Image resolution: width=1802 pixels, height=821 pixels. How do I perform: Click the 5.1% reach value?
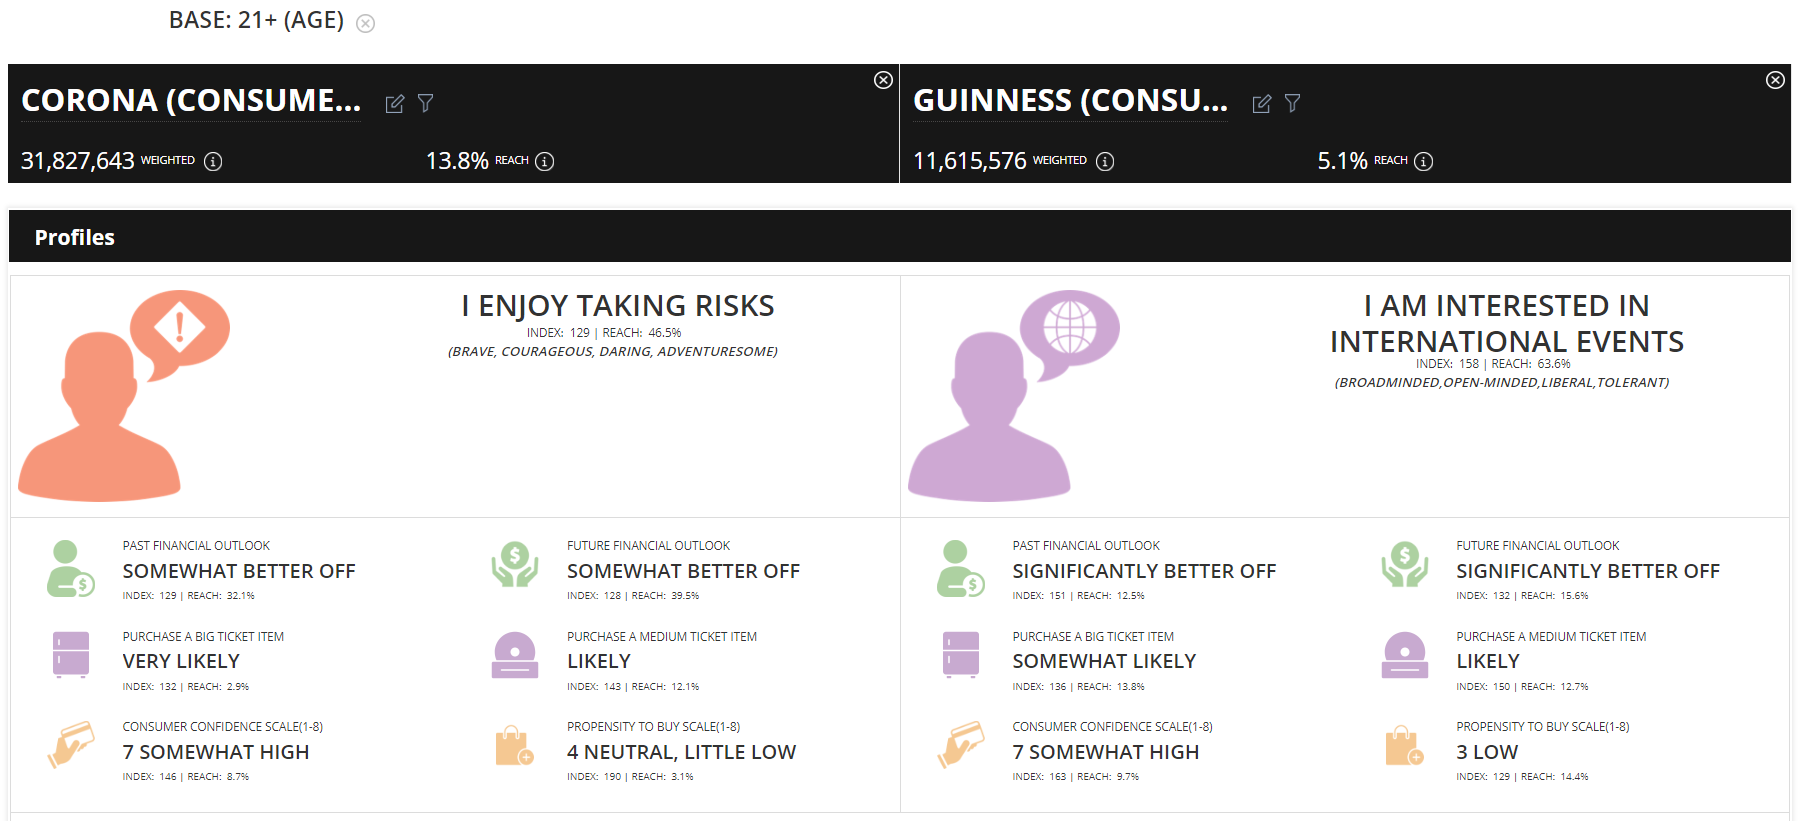pos(1342,161)
